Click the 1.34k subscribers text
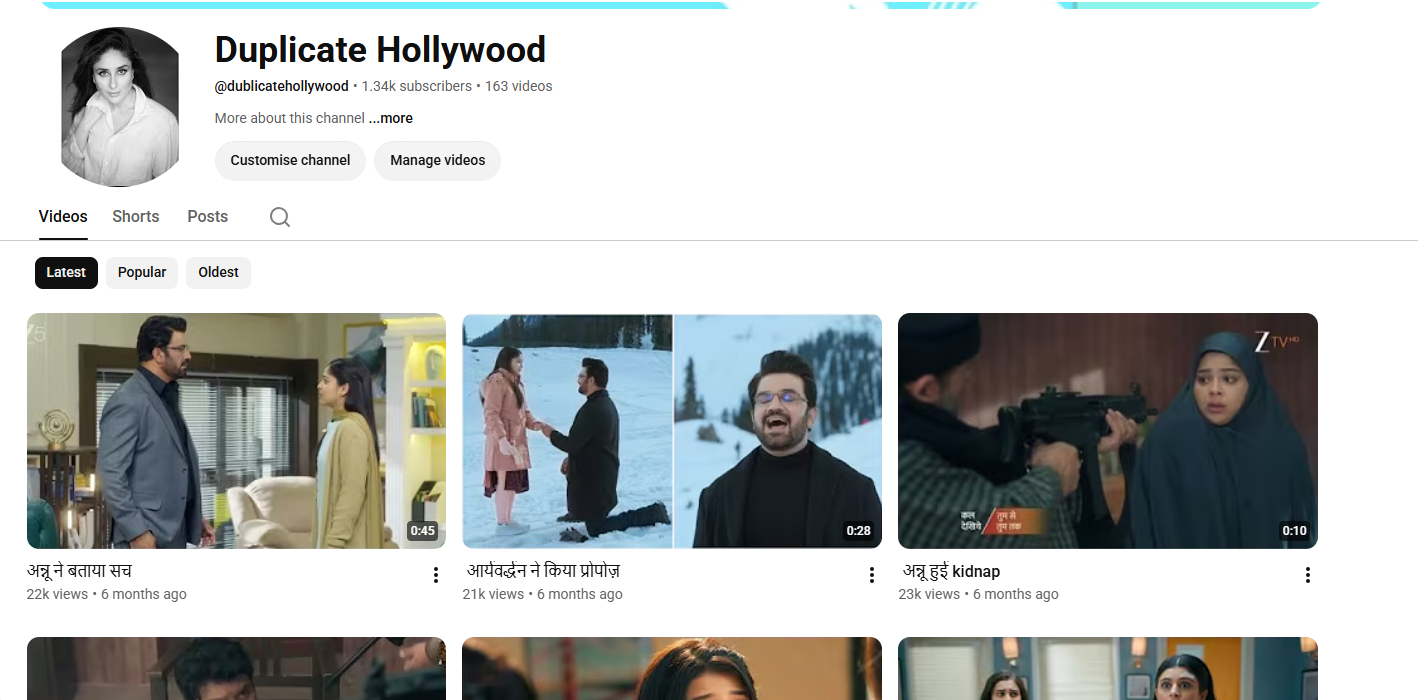The height and width of the screenshot is (700, 1418). coord(417,86)
